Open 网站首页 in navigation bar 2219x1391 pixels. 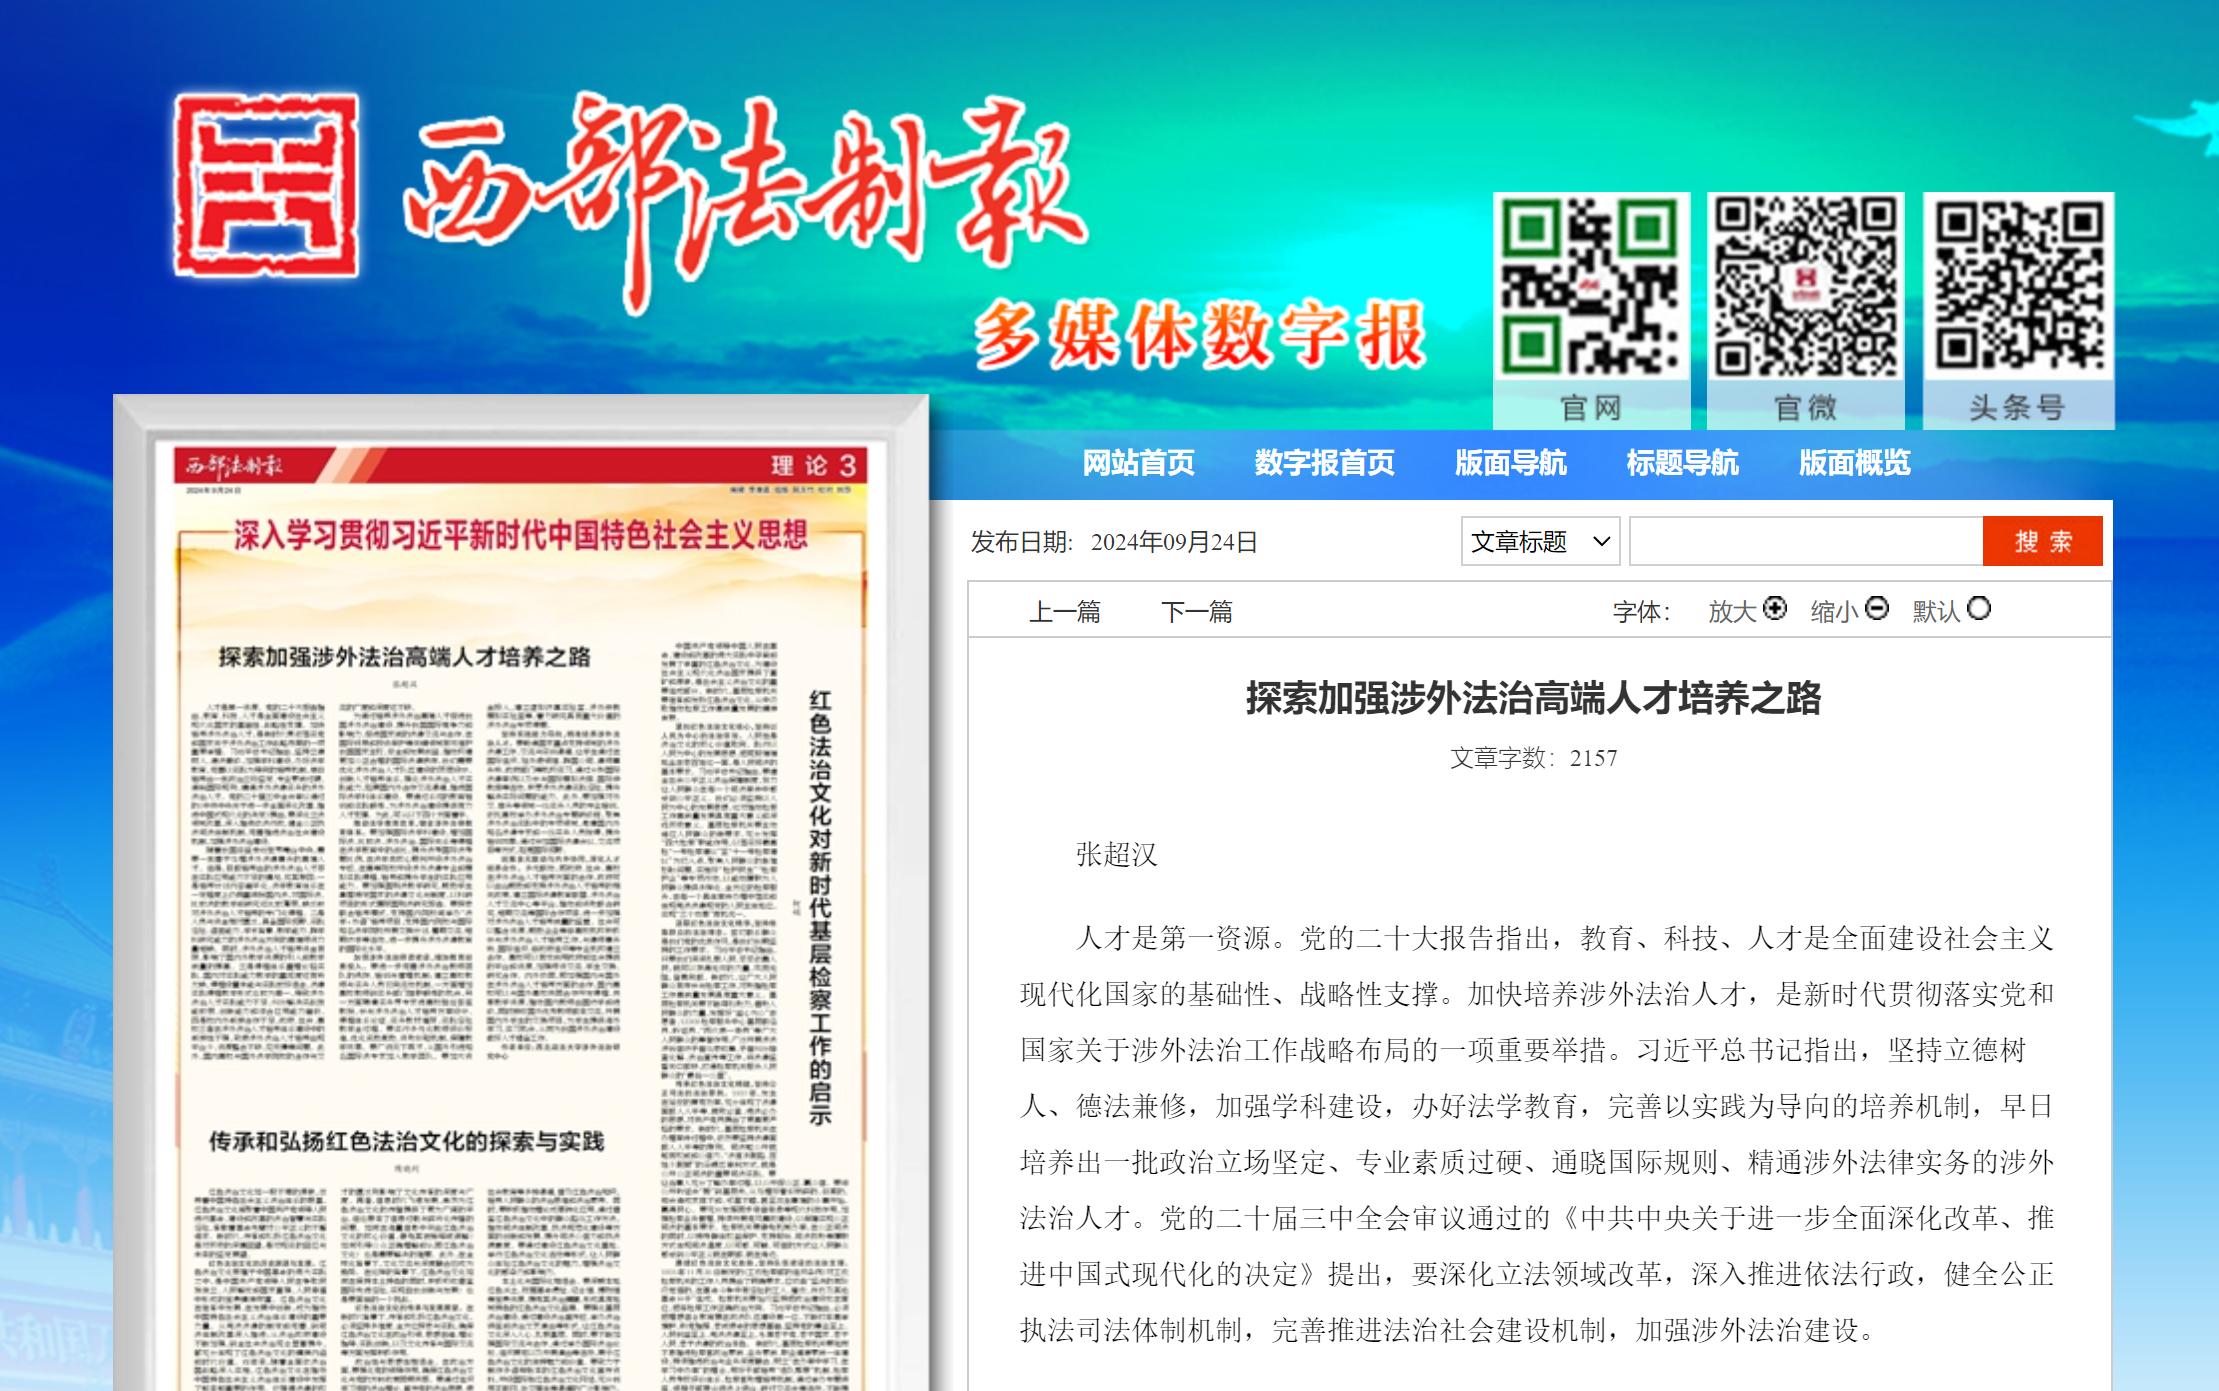[x=1138, y=463]
